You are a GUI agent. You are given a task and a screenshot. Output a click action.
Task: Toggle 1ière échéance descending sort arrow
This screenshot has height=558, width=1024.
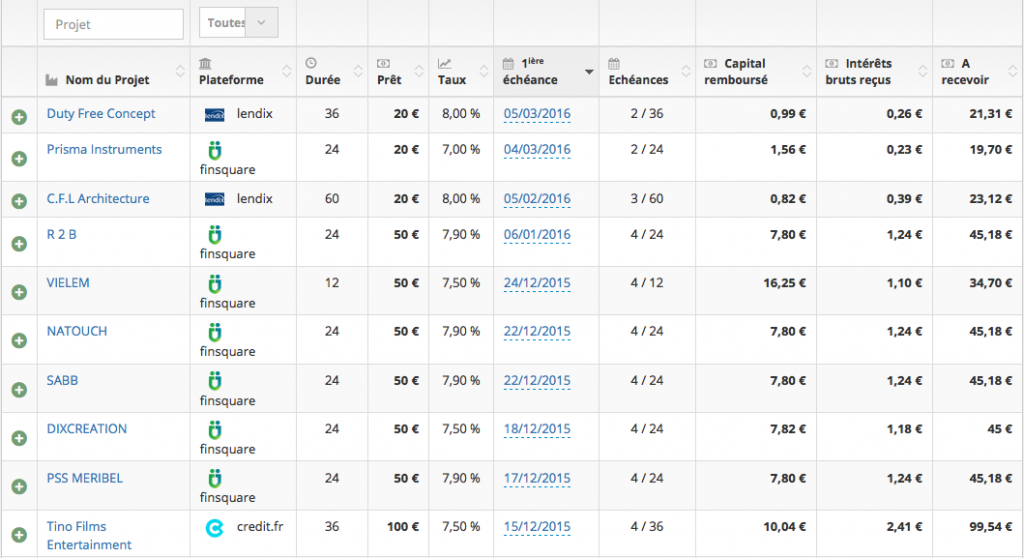(588, 72)
